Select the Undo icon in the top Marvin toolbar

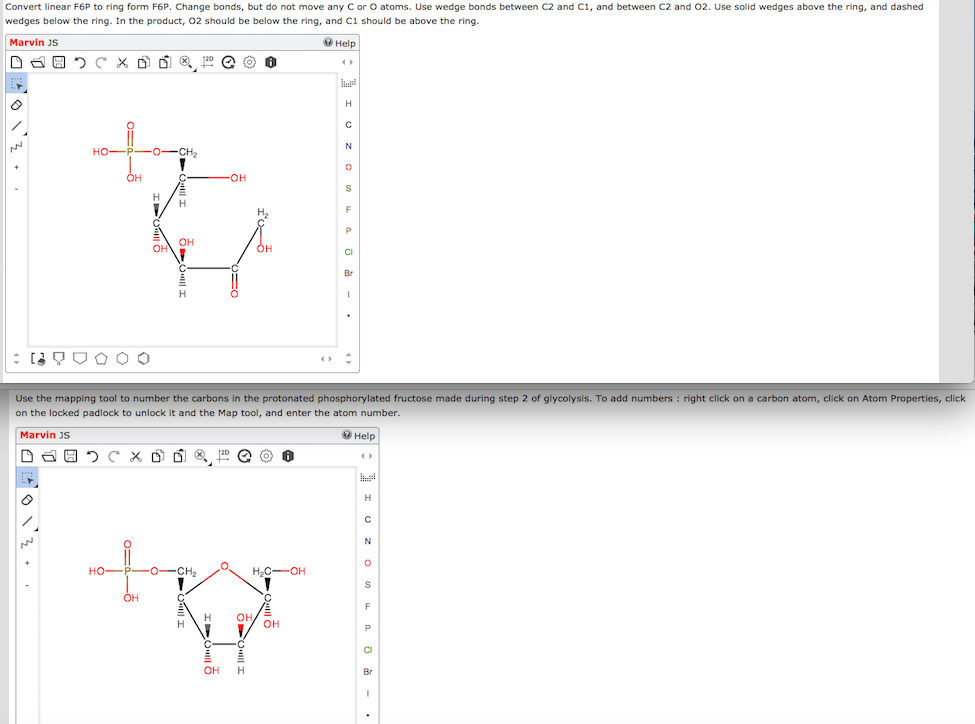79,62
